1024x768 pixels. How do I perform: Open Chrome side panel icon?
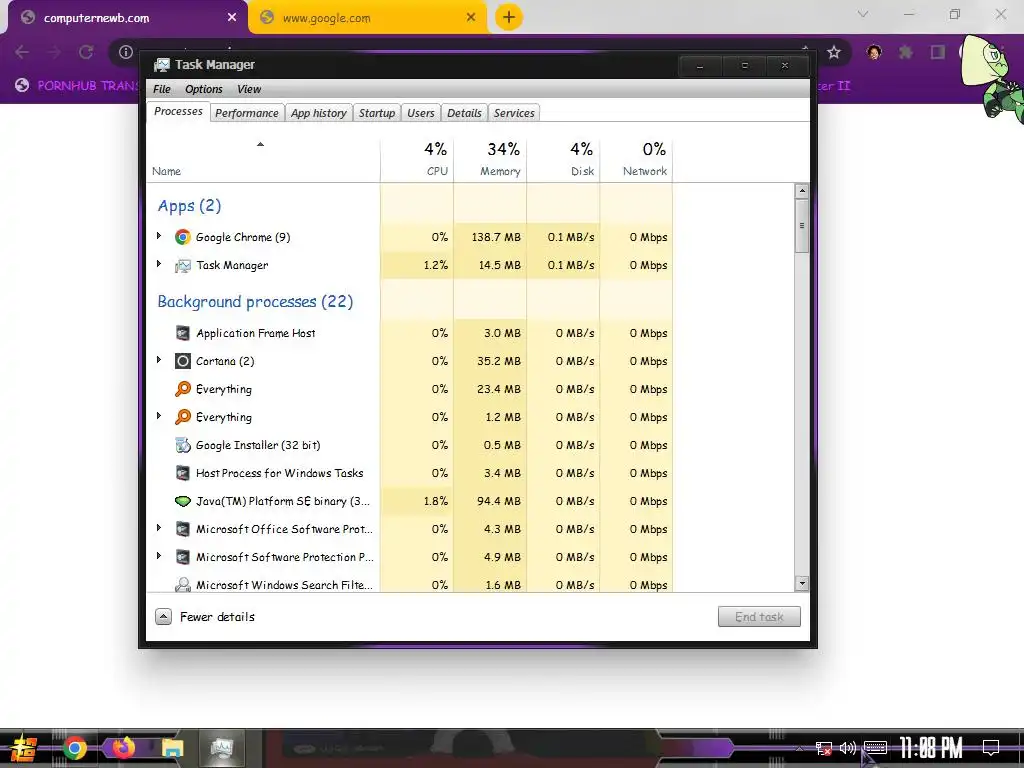[x=938, y=52]
